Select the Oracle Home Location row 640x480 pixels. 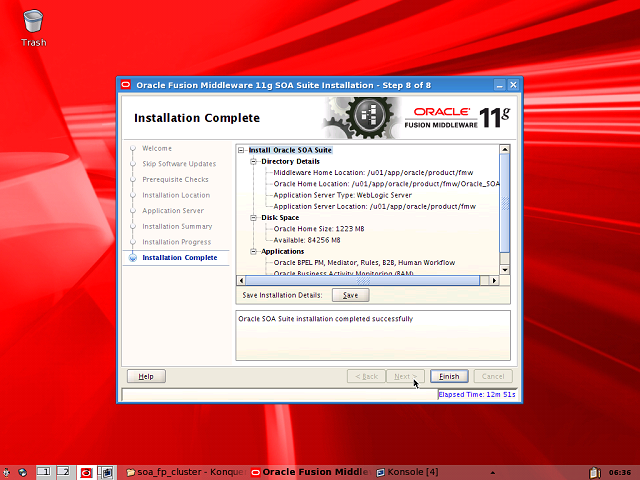click(386, 184)
